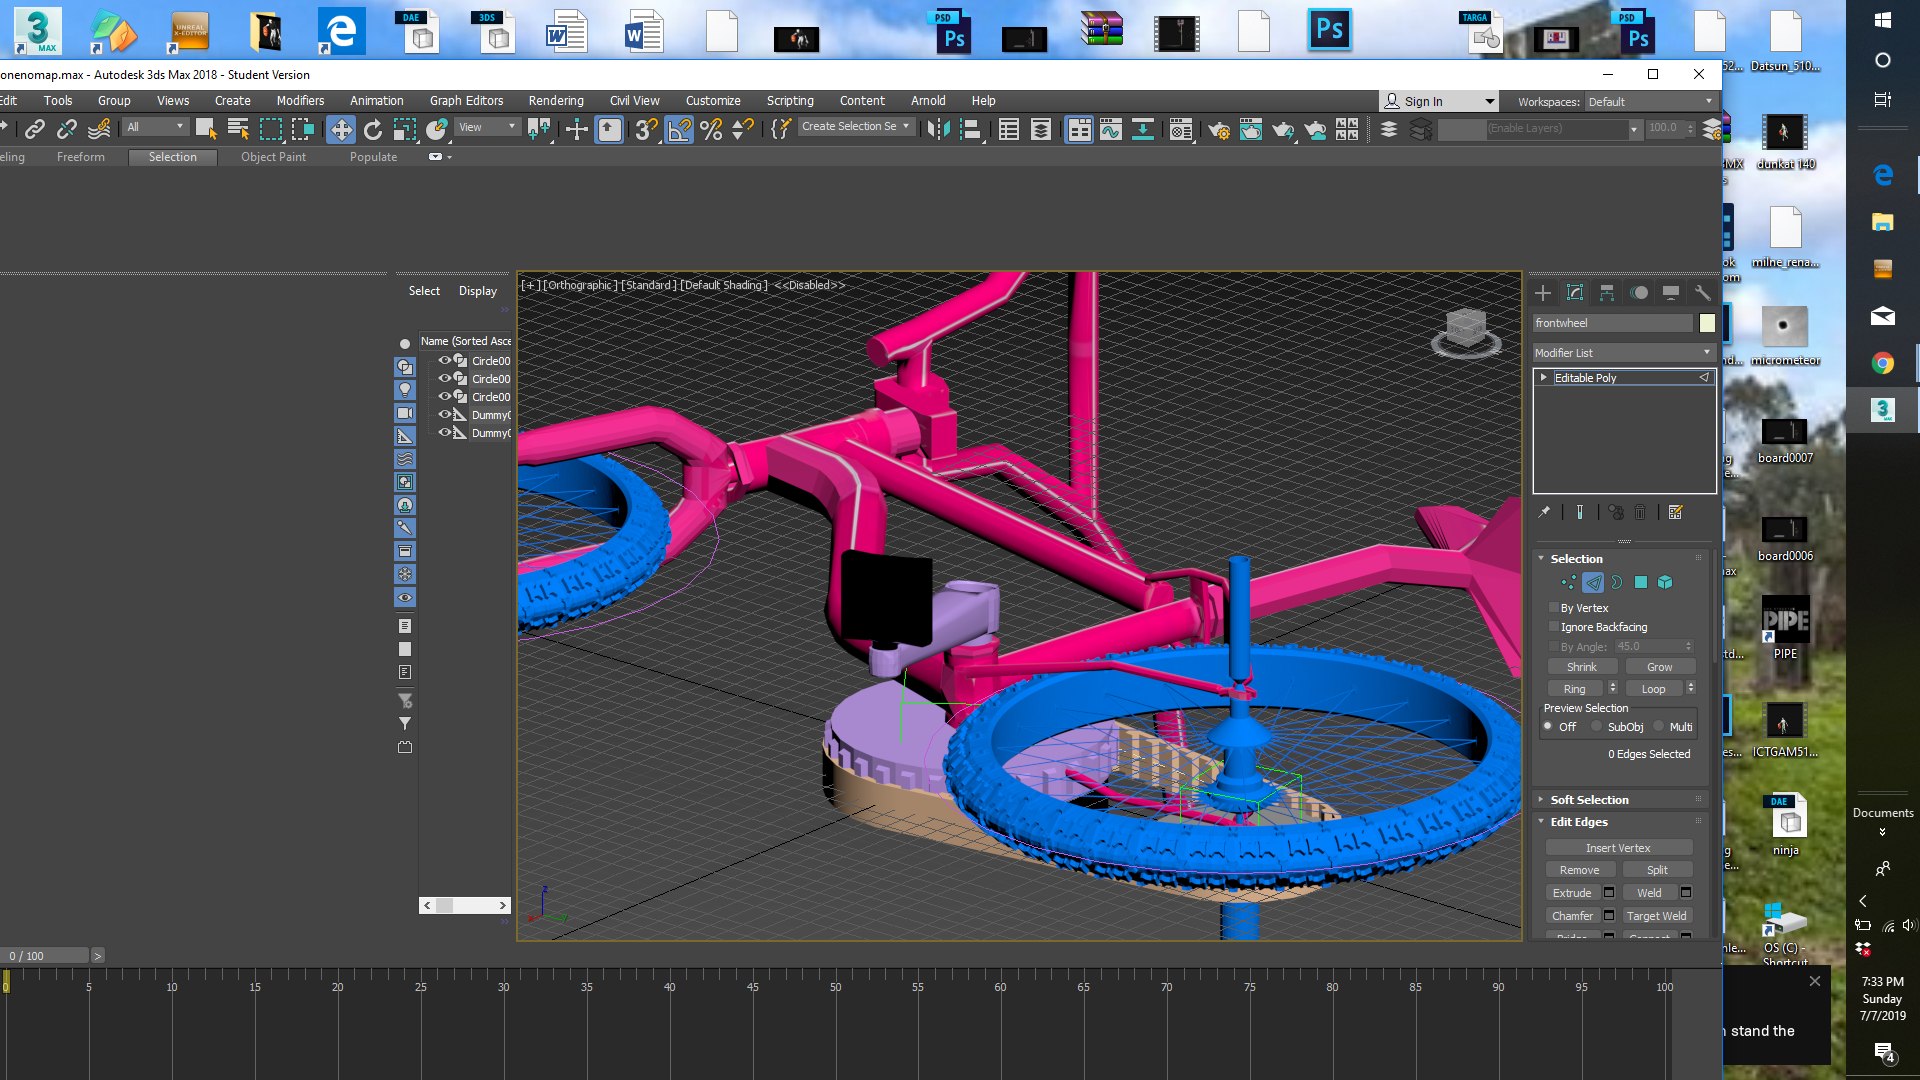Click the Grow selection button
The width and height of the screenshot is (1920, 1080).
pos(1659,667)
